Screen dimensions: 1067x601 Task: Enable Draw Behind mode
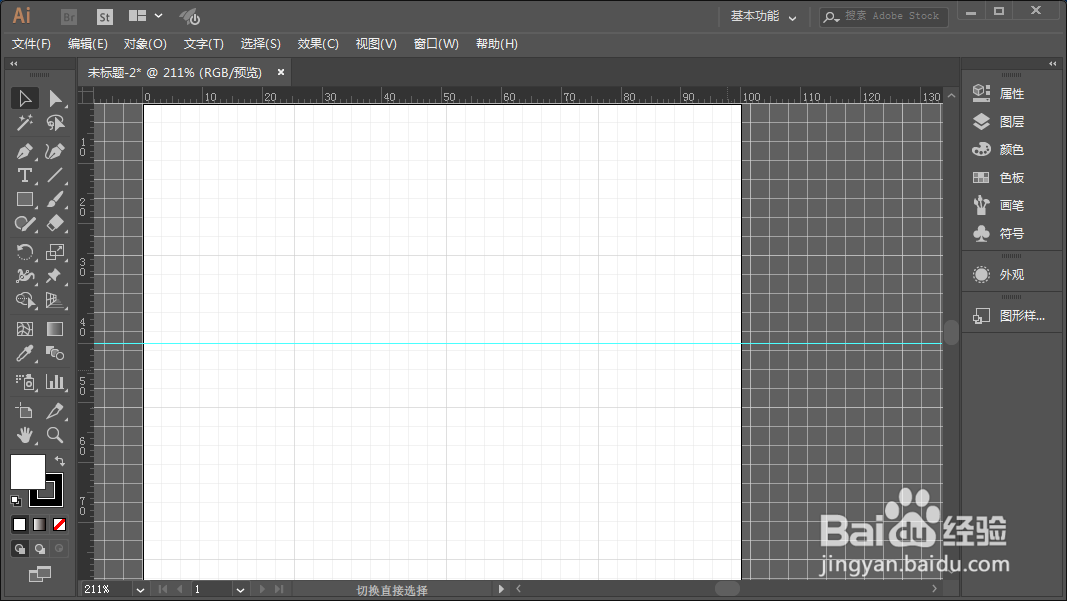tap(40, 549)
